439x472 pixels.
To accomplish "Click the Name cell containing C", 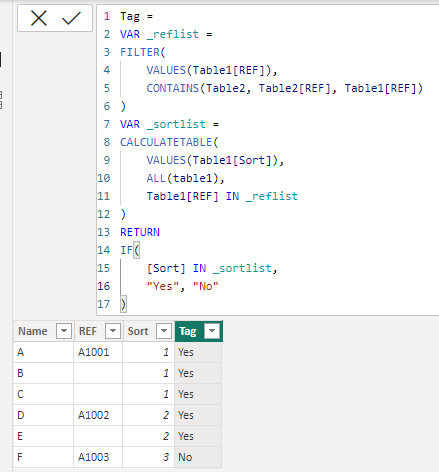I will (43, 394).
